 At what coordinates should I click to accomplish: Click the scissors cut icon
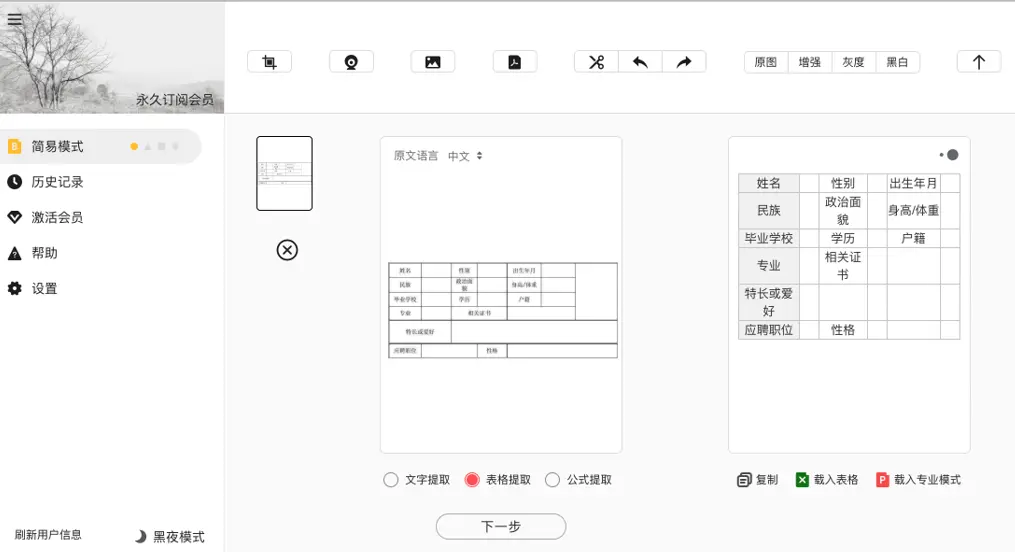(x=596, y=62)
